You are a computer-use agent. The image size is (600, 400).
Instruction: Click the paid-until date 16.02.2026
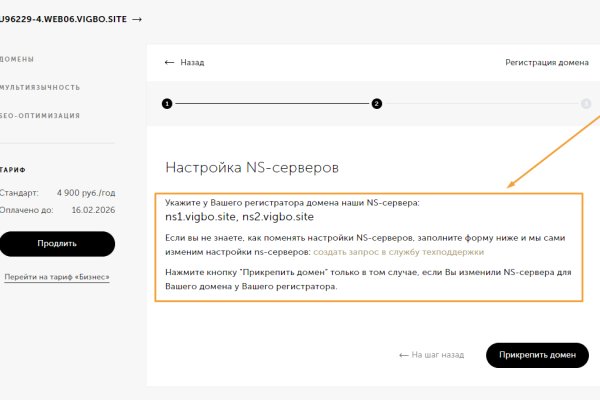click(91, 211)
